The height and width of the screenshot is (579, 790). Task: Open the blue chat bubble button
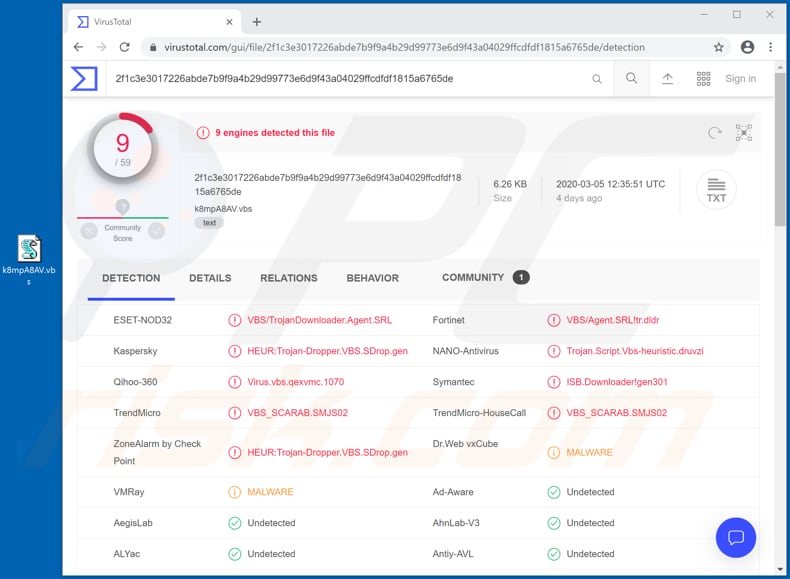click(736, 538)
